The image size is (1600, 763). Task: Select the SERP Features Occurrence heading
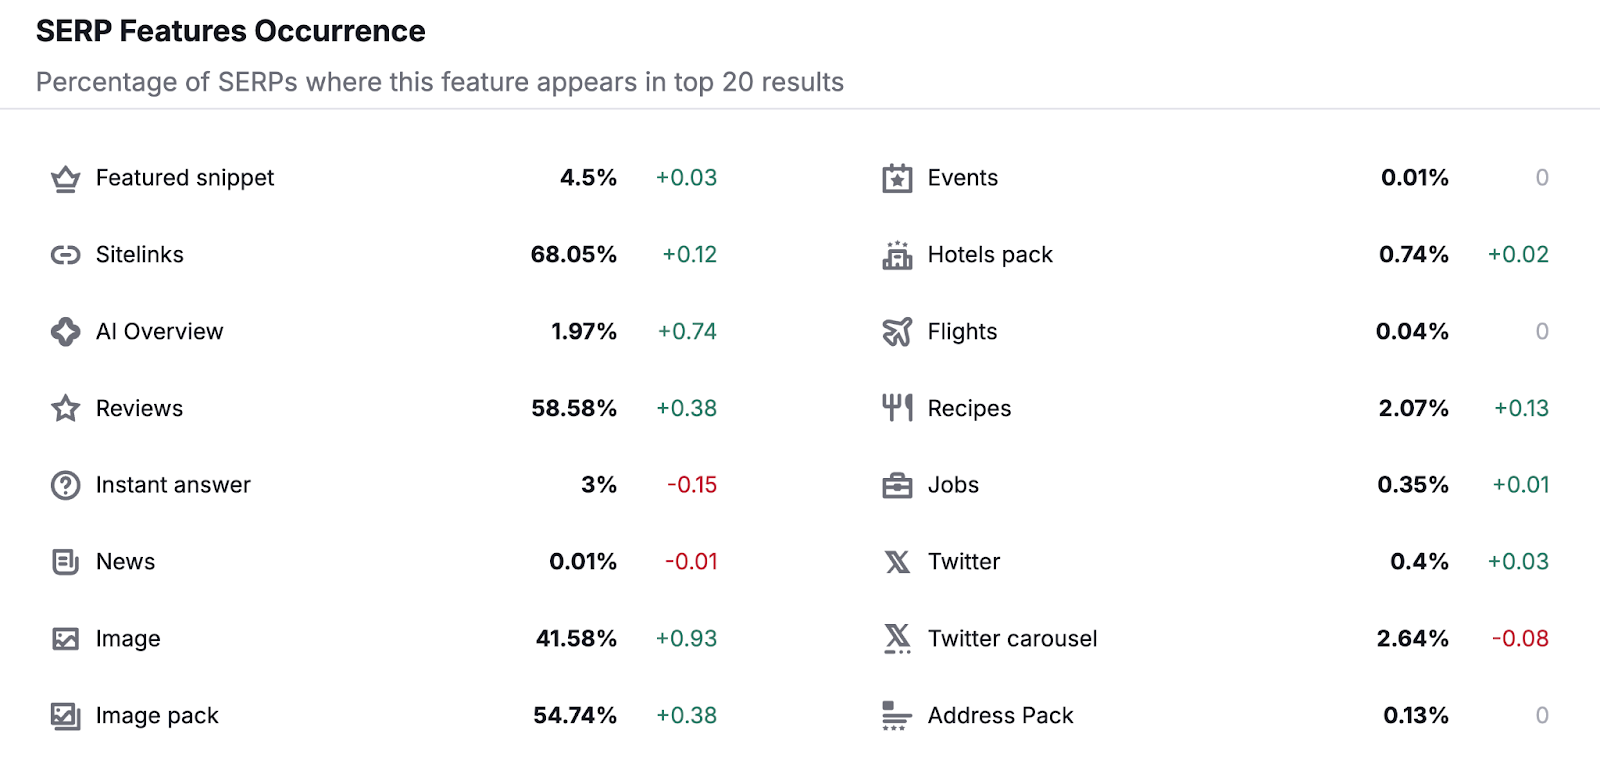[230, 31]
